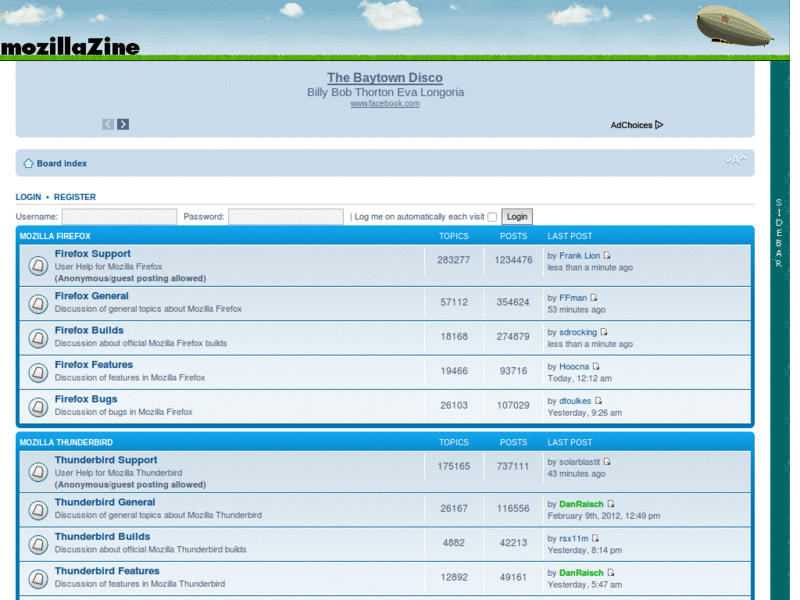Viewport: 800px width, 600px height.
Task: Open the Firefox Builds forum
Action: point(89,330)
